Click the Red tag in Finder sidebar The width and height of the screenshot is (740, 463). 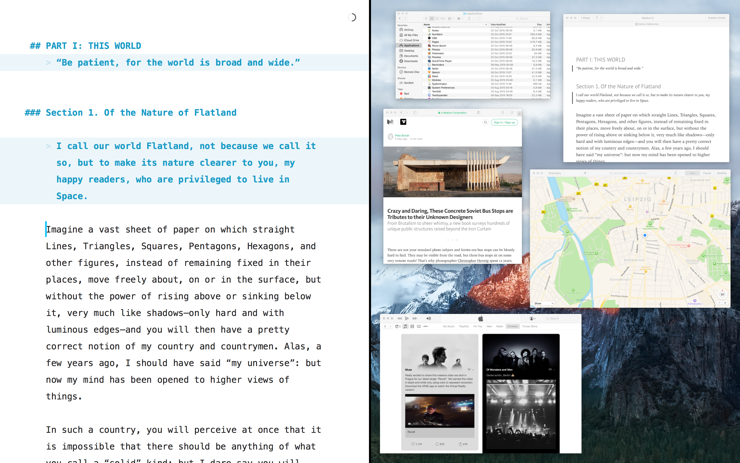404,93
